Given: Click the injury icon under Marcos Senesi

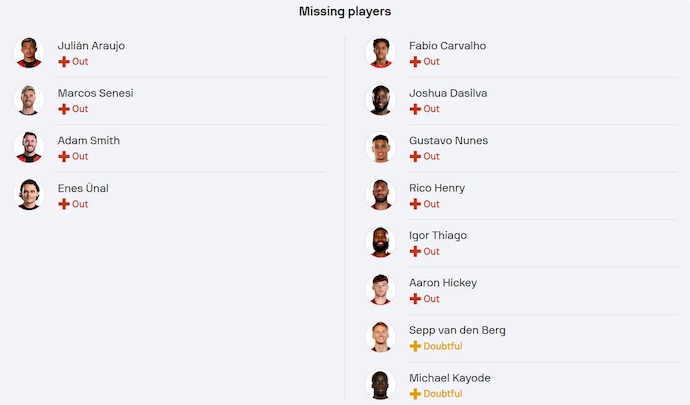Looking at the screenshot, I should coord(64,109).
